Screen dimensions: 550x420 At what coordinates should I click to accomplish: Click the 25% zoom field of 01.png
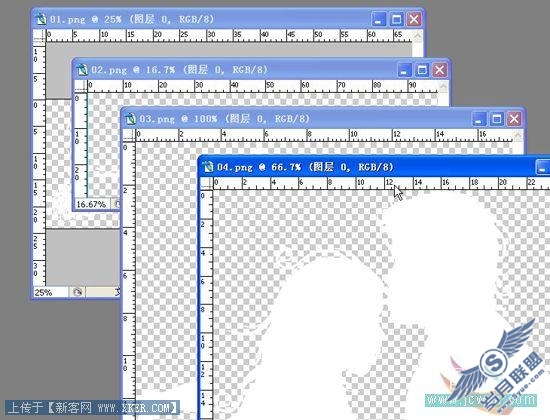51,292
